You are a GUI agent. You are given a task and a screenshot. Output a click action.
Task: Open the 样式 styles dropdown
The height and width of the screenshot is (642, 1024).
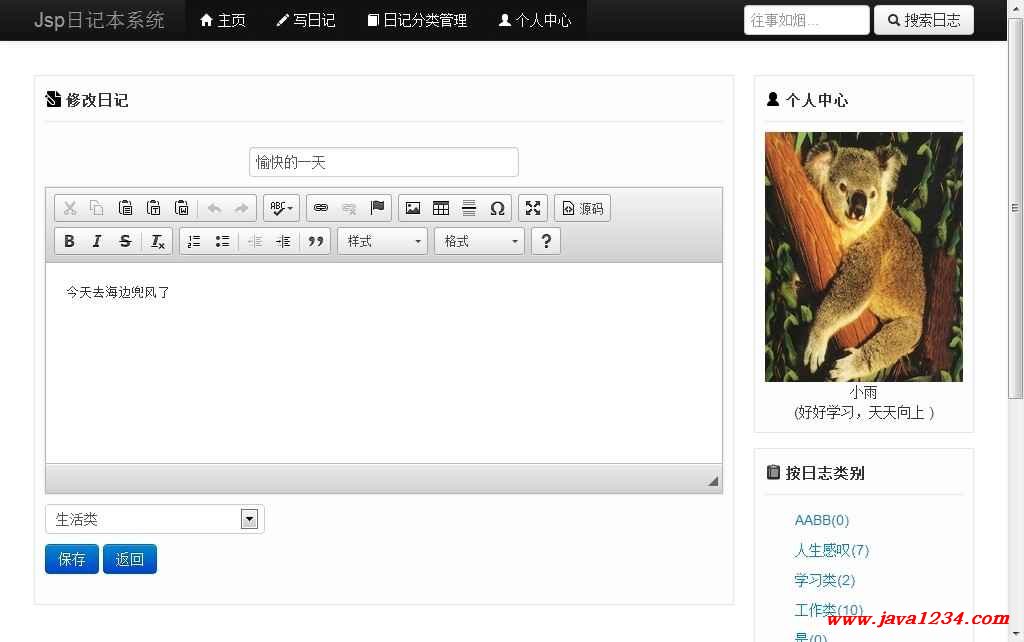pos(383,241)
